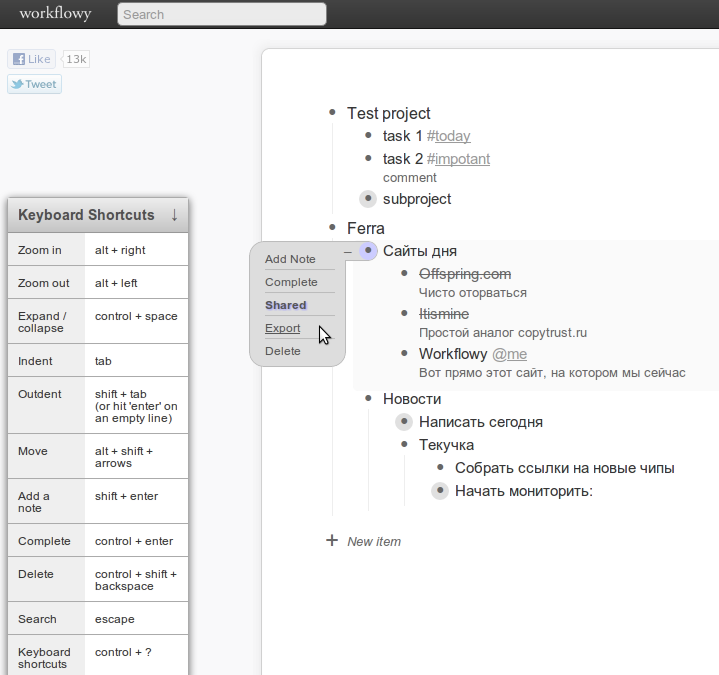Click the bullet next to Test project
719x675 pixels.
pyautogui.click(x=332, y=113)
